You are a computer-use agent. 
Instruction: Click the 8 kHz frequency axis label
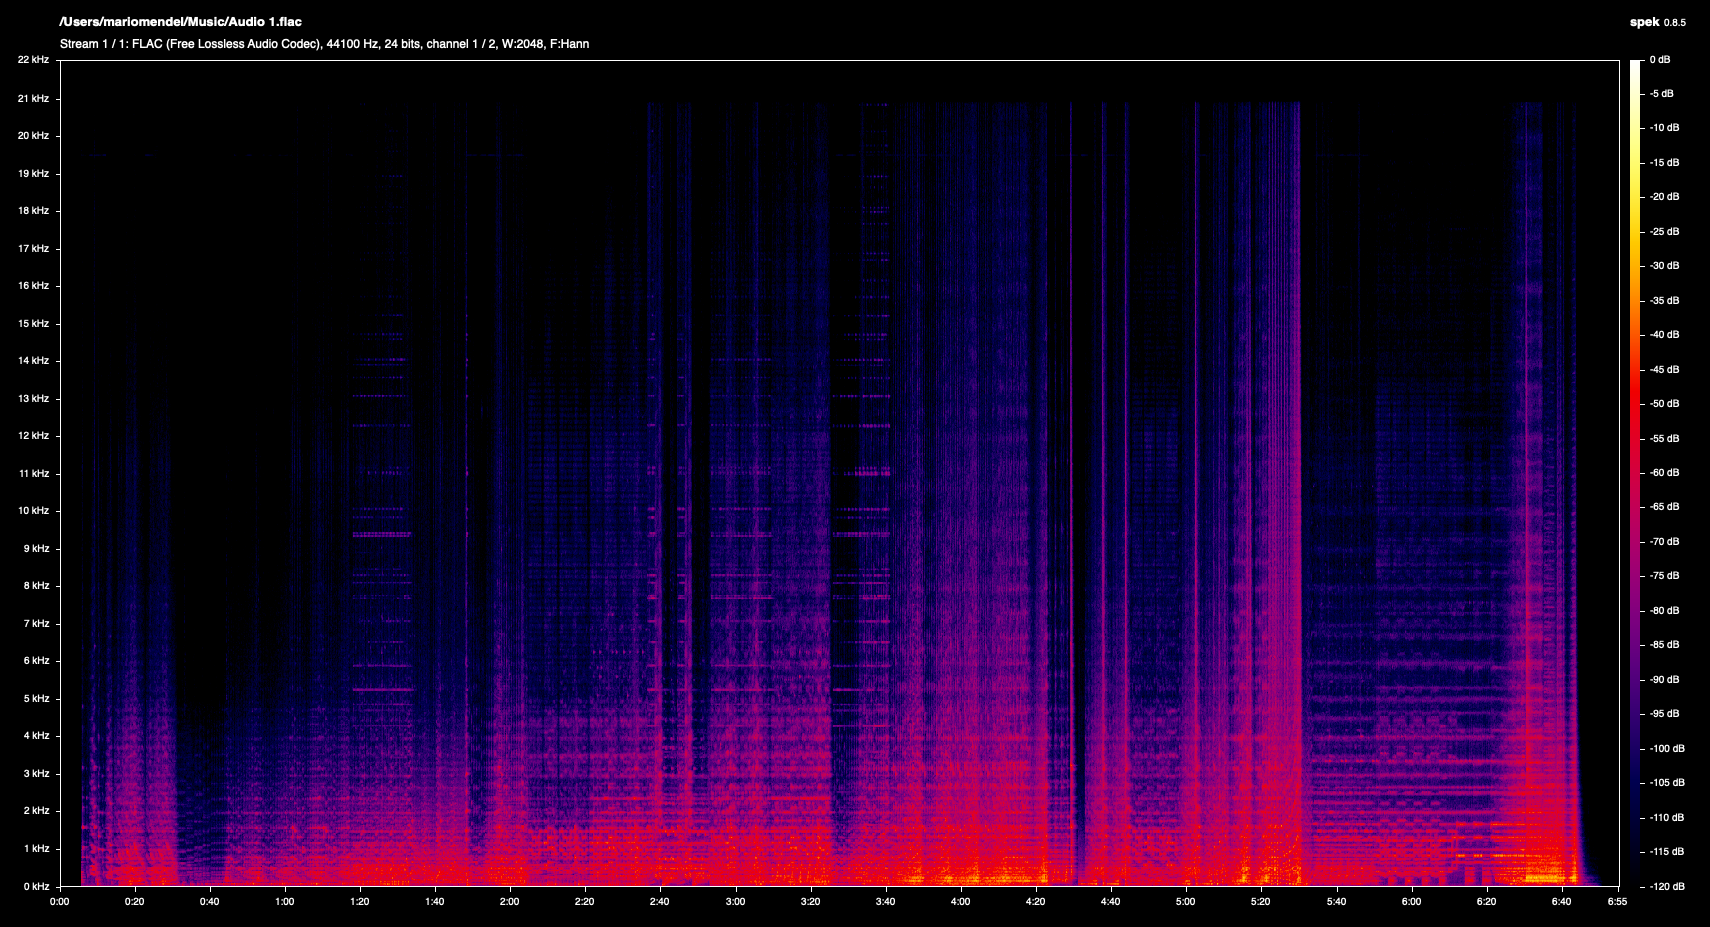(36, 586)
